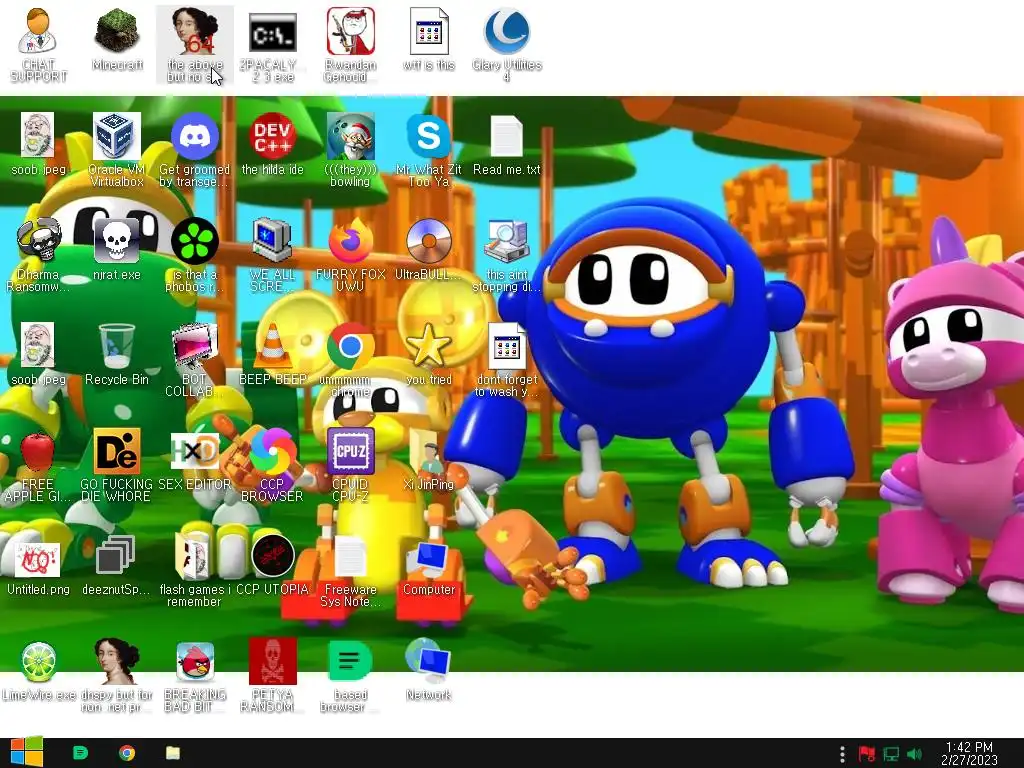Open the Network desktop icon
1024x768 pixels.
click(x=429, y=661)
